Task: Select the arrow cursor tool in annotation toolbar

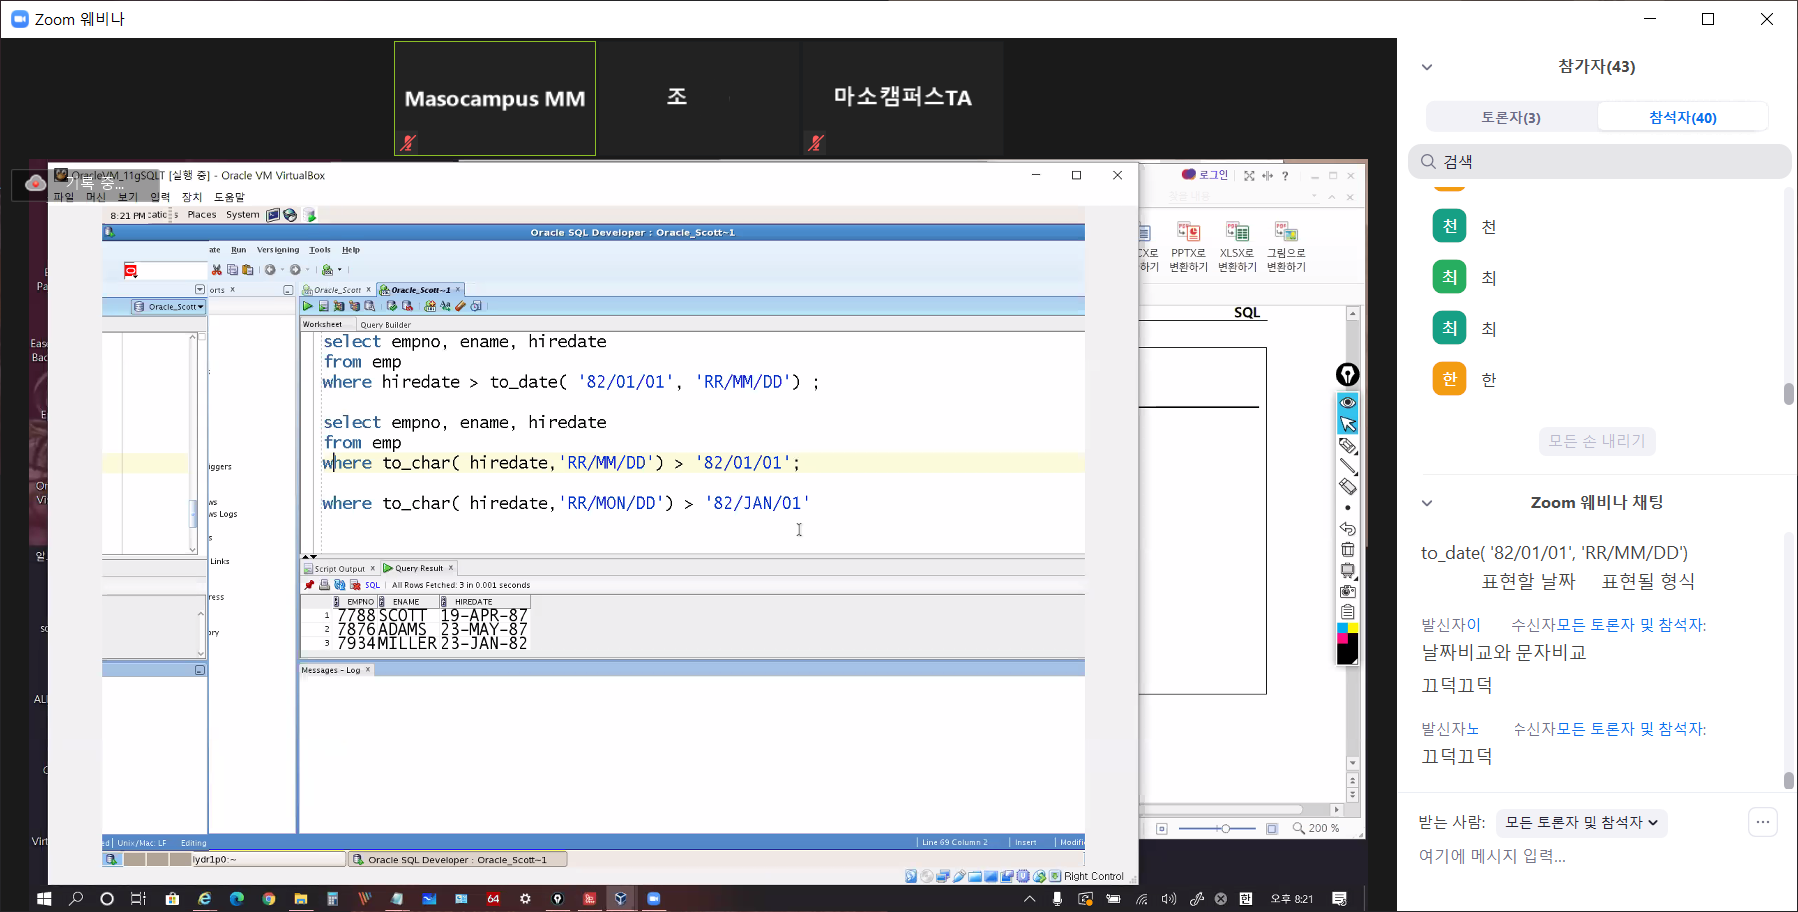Action: [1348, 424]
